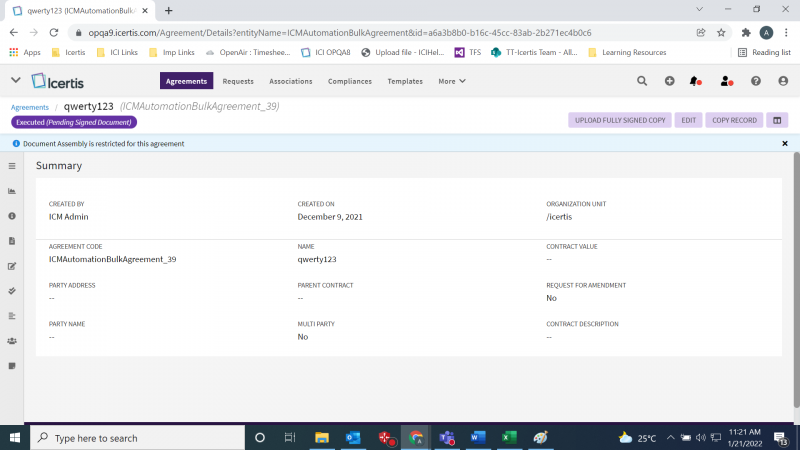
Task: Select the info circle icon in left sidebar
Action: click(12, 216)
